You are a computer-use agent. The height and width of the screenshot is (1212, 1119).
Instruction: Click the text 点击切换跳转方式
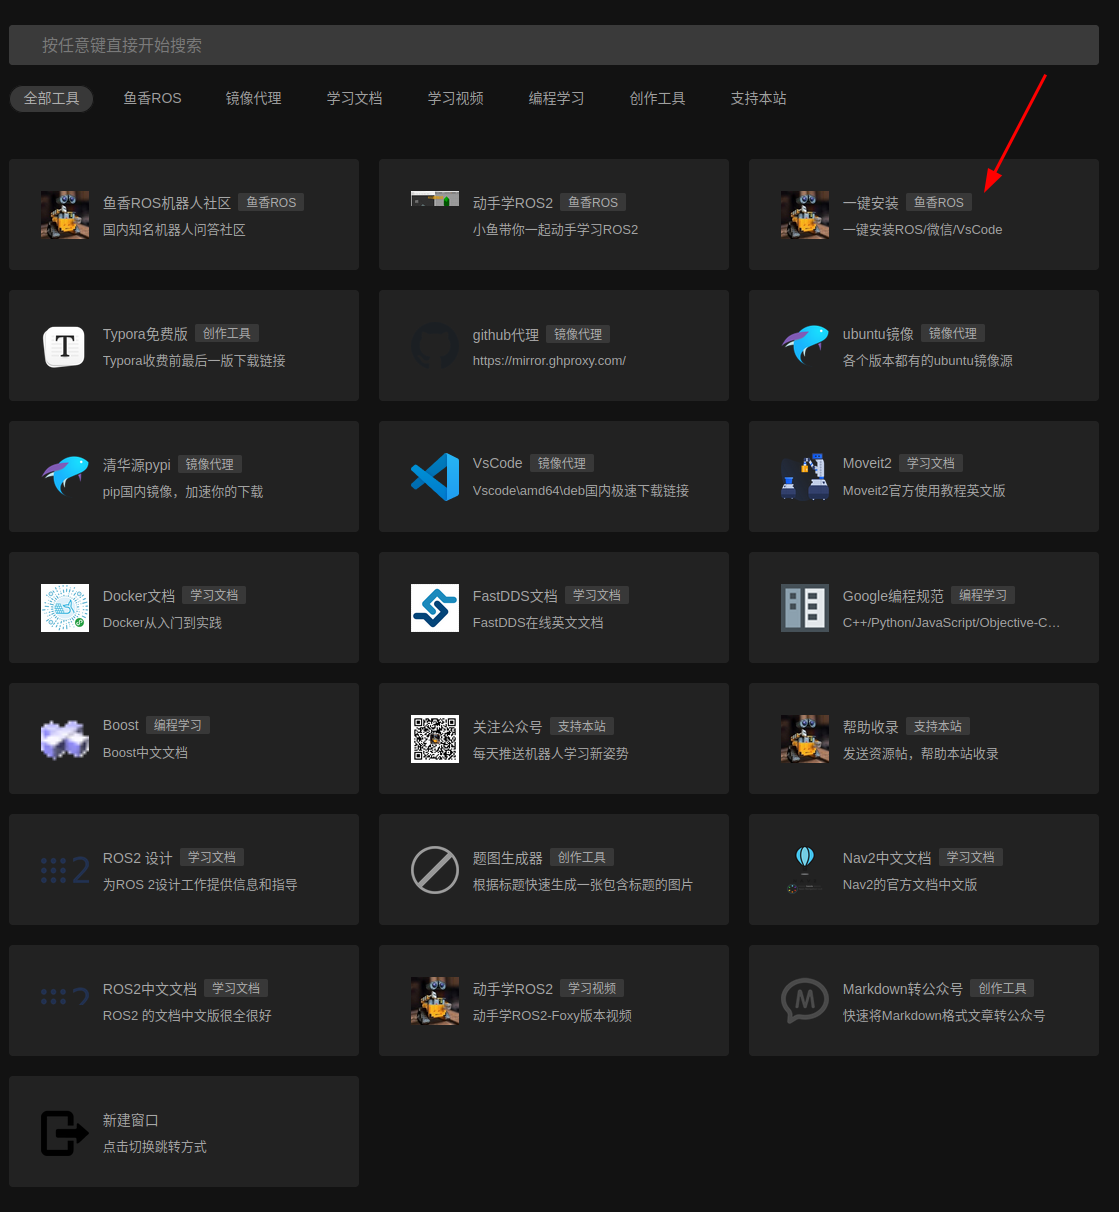pyautogui.click(x=155, y=1147)
